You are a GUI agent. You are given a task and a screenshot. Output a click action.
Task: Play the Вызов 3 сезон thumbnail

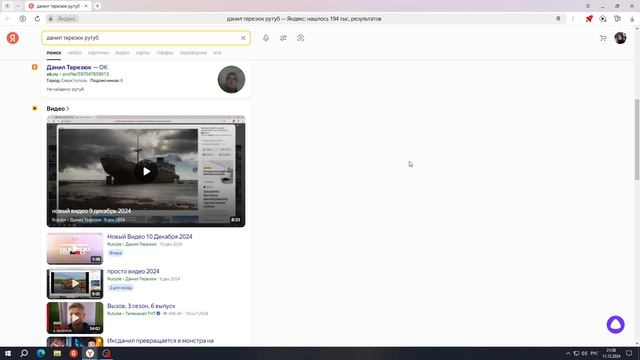point(75,318)
